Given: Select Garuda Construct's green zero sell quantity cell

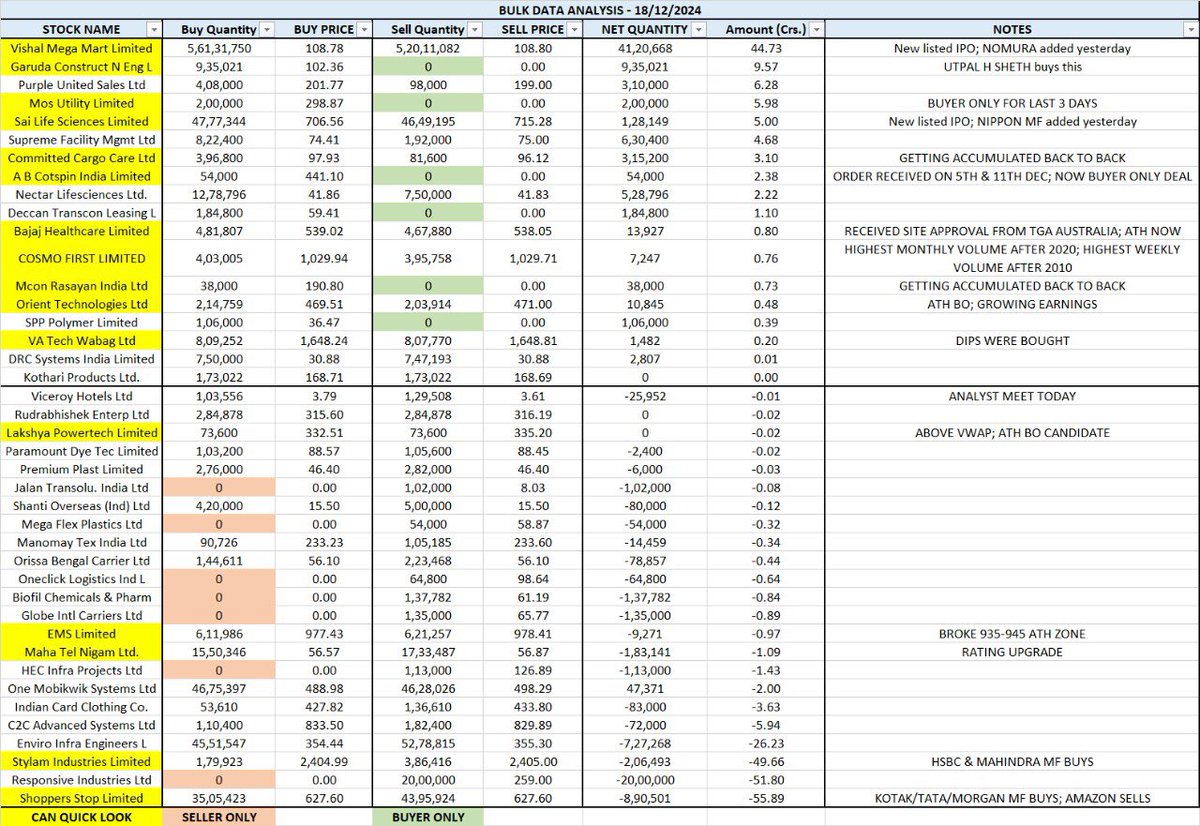Looking at the screenshot, I should coord(428,66).
